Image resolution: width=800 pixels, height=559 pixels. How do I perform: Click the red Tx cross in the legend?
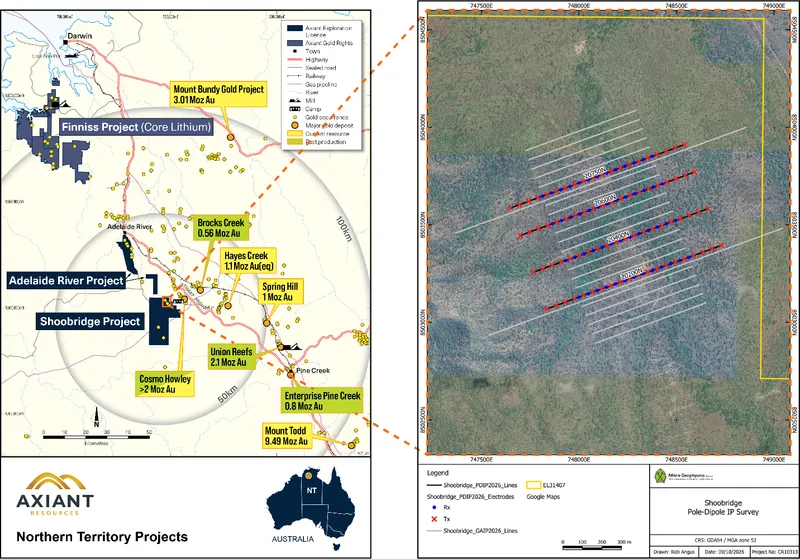434,519
